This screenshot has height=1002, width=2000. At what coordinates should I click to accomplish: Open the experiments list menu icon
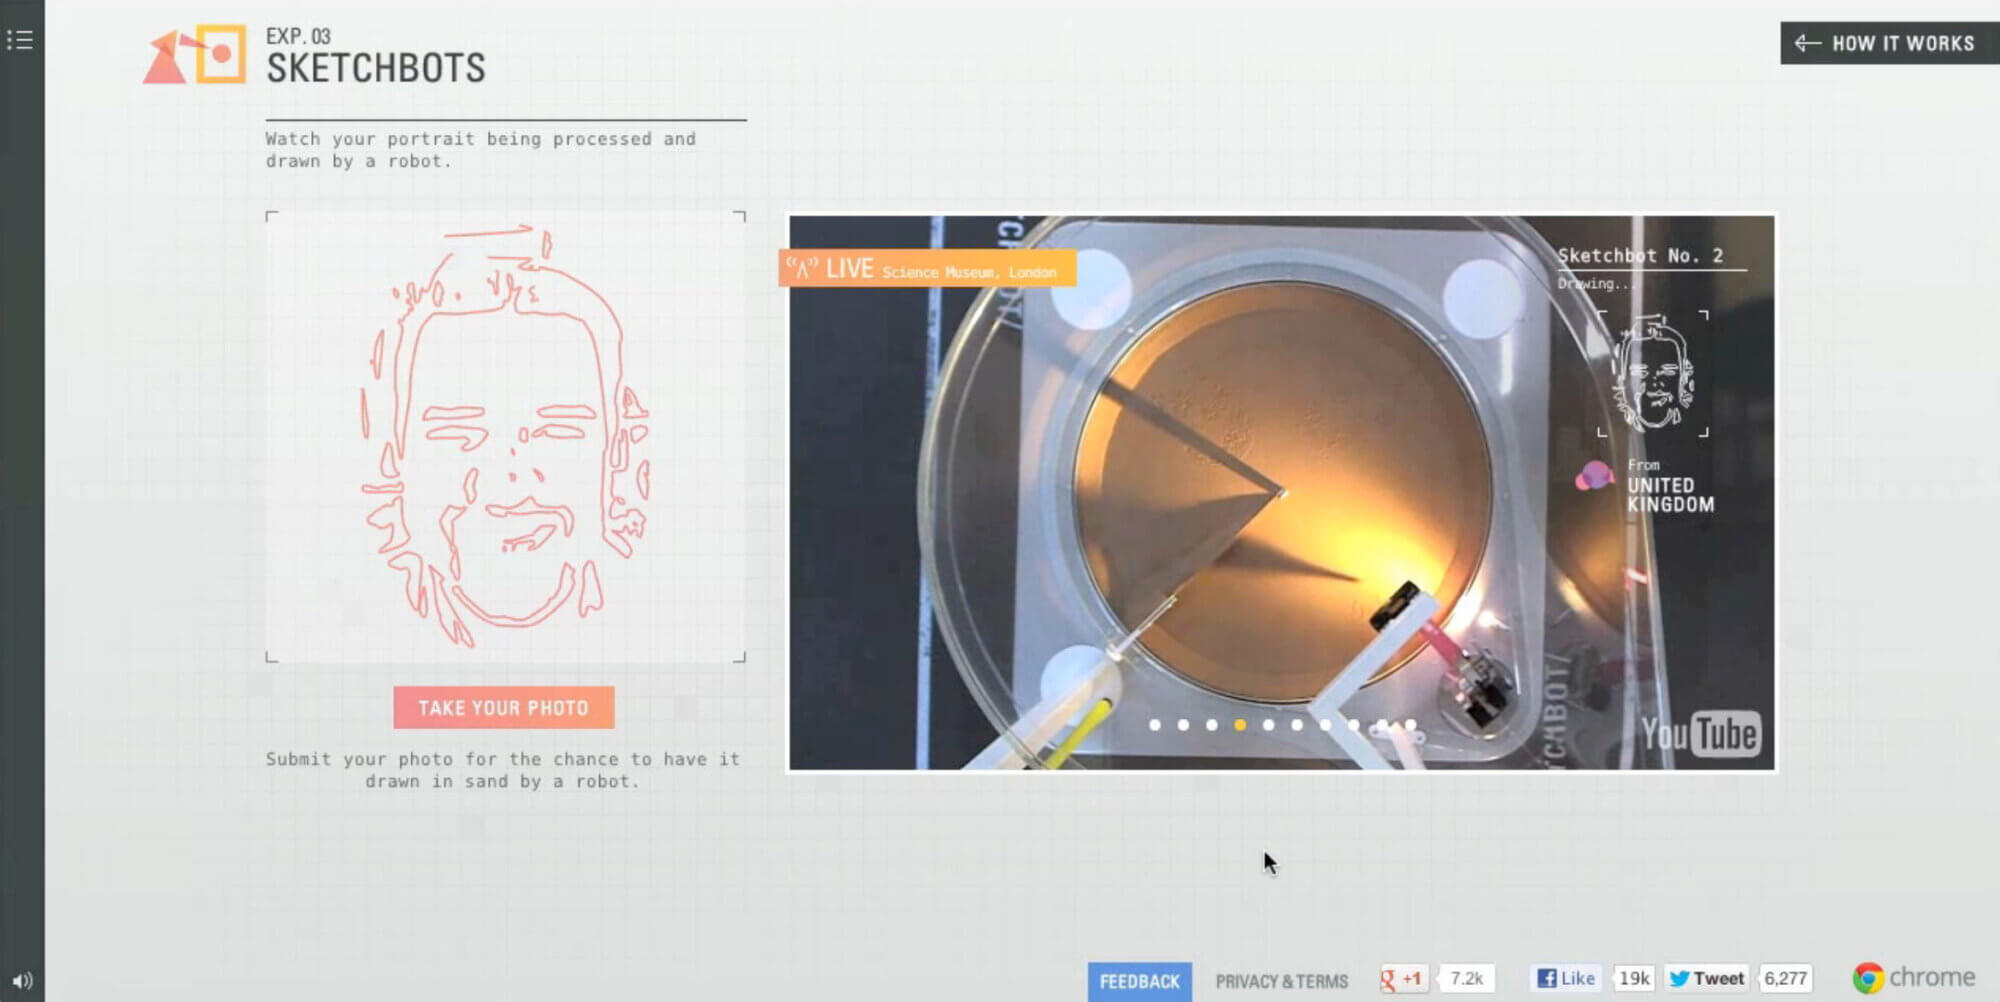coord(20,40)
